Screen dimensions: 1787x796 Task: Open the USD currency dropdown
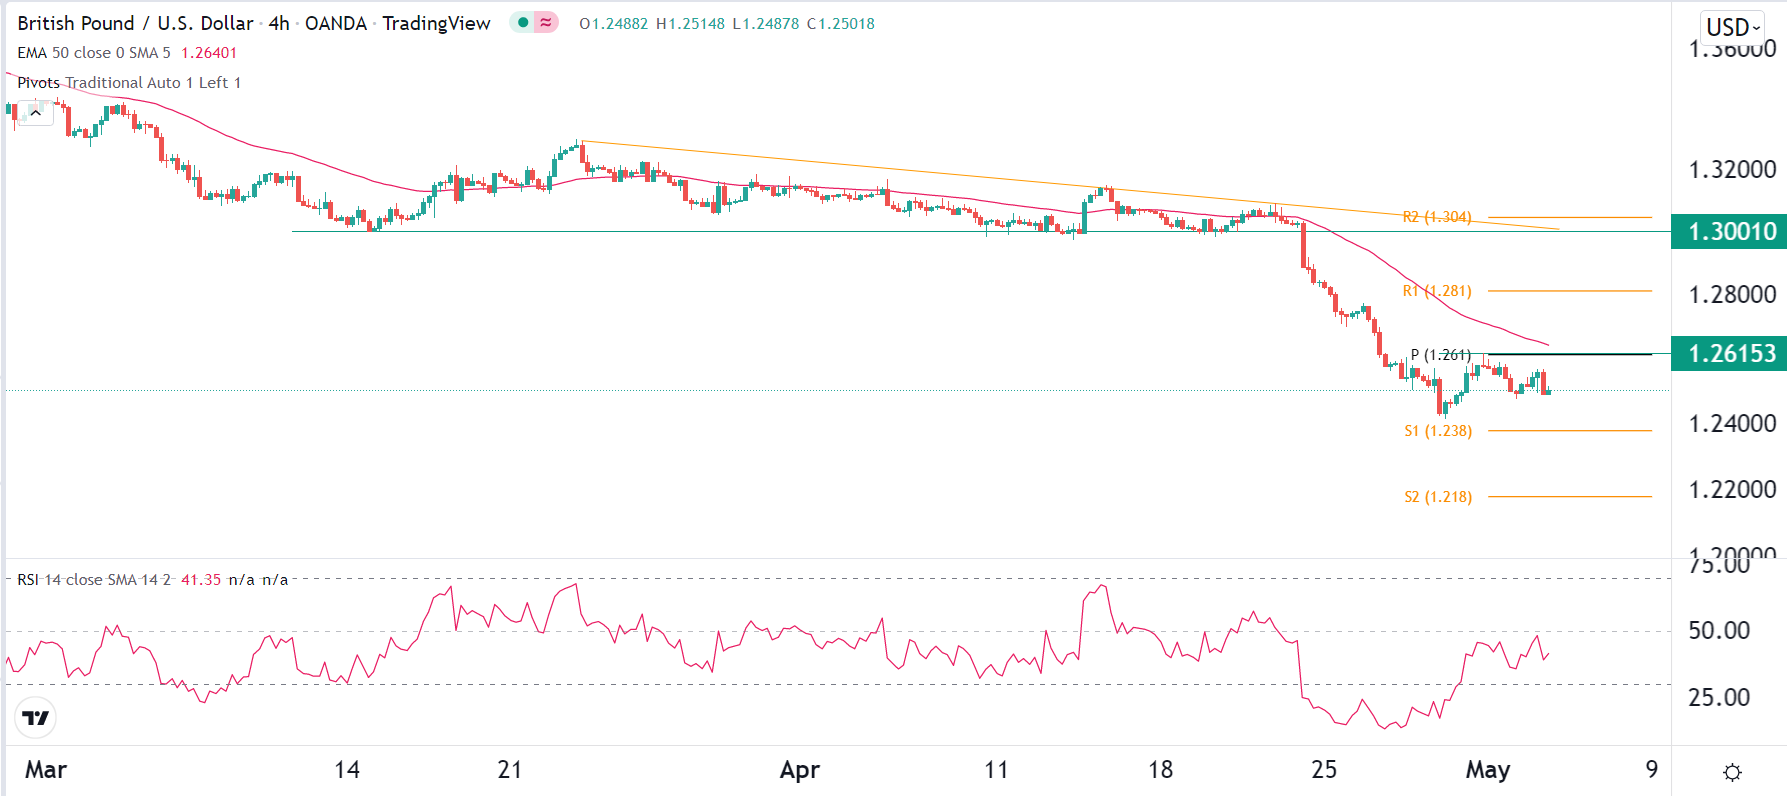(x=1732, y=27)
